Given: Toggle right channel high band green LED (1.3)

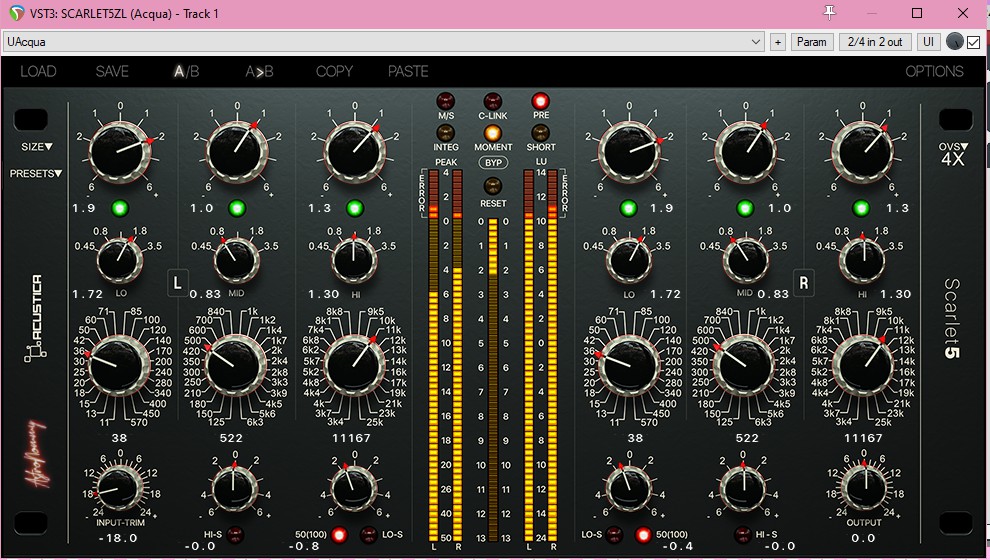Looking at the screenshot, I should coord(862,208).
